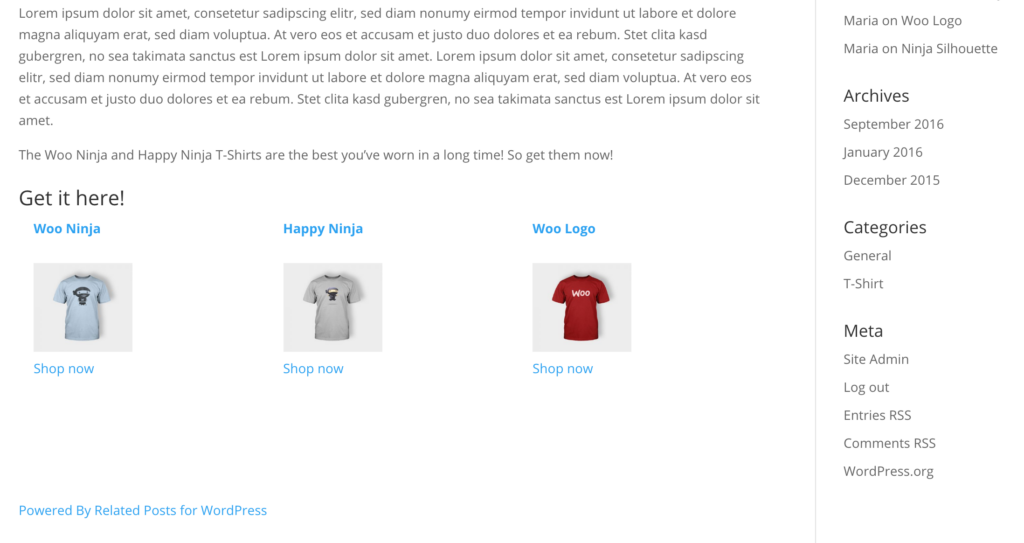Click the Log out link
The image size is (1024, 543).
pos(866,387)
